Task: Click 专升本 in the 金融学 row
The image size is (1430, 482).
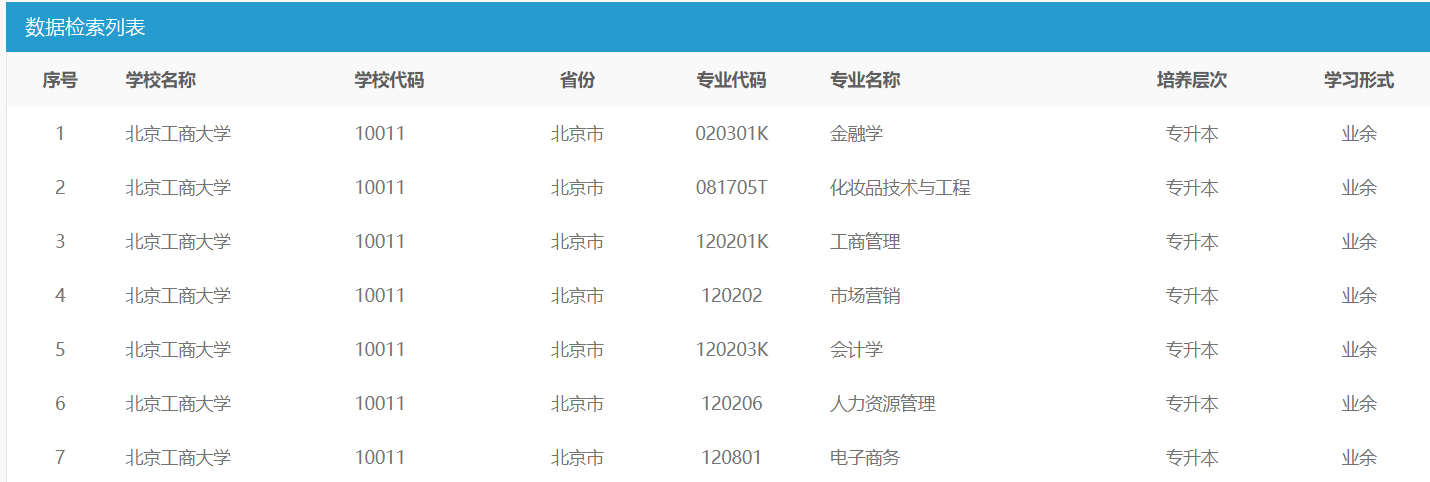Action: click(x=1192, y=133)
